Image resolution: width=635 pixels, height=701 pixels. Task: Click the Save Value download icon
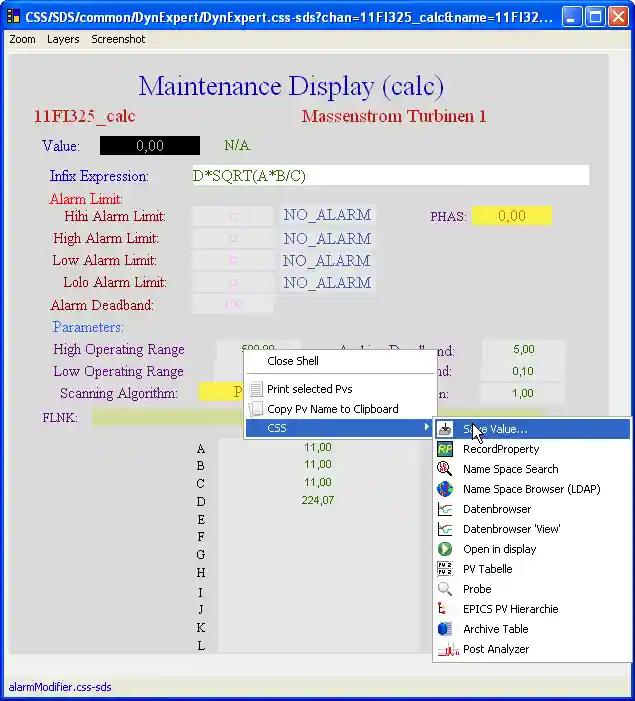tap(444, 429)
